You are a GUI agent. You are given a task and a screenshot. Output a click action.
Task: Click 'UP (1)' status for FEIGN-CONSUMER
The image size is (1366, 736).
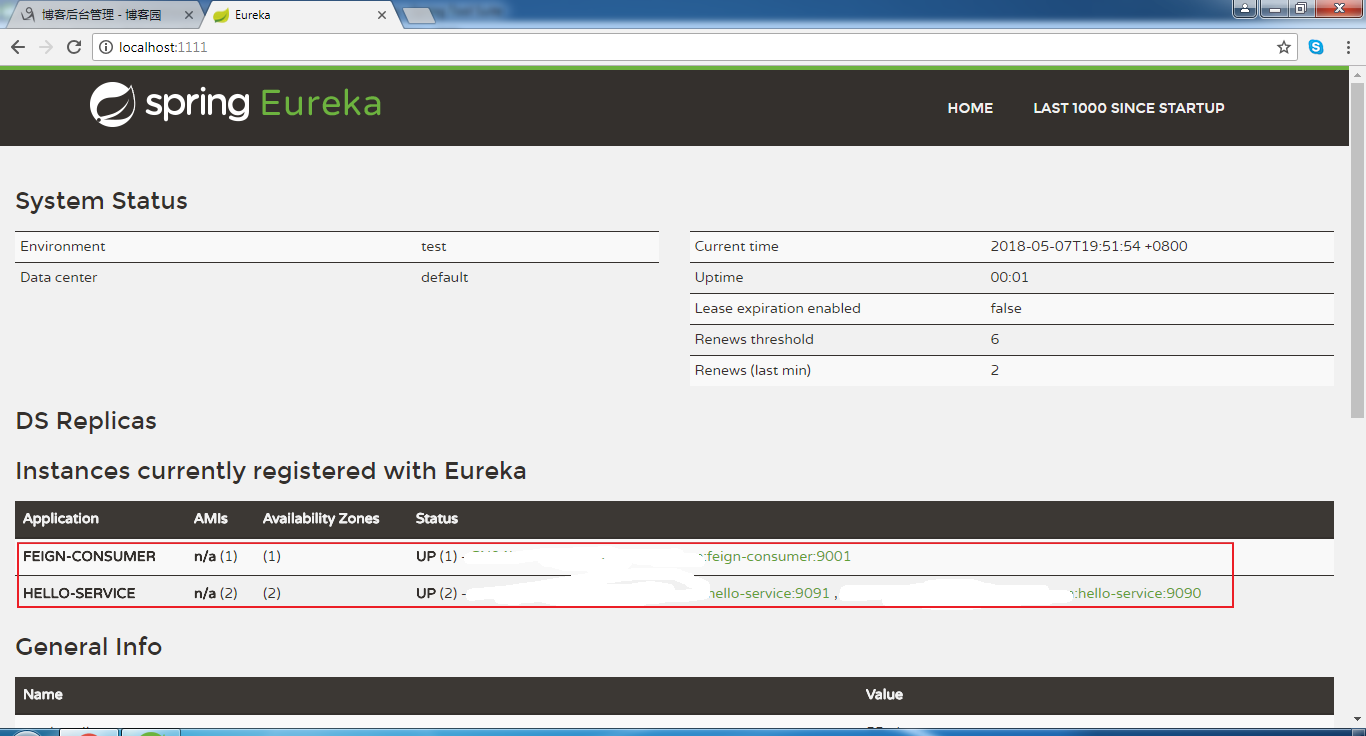[436, 556]
